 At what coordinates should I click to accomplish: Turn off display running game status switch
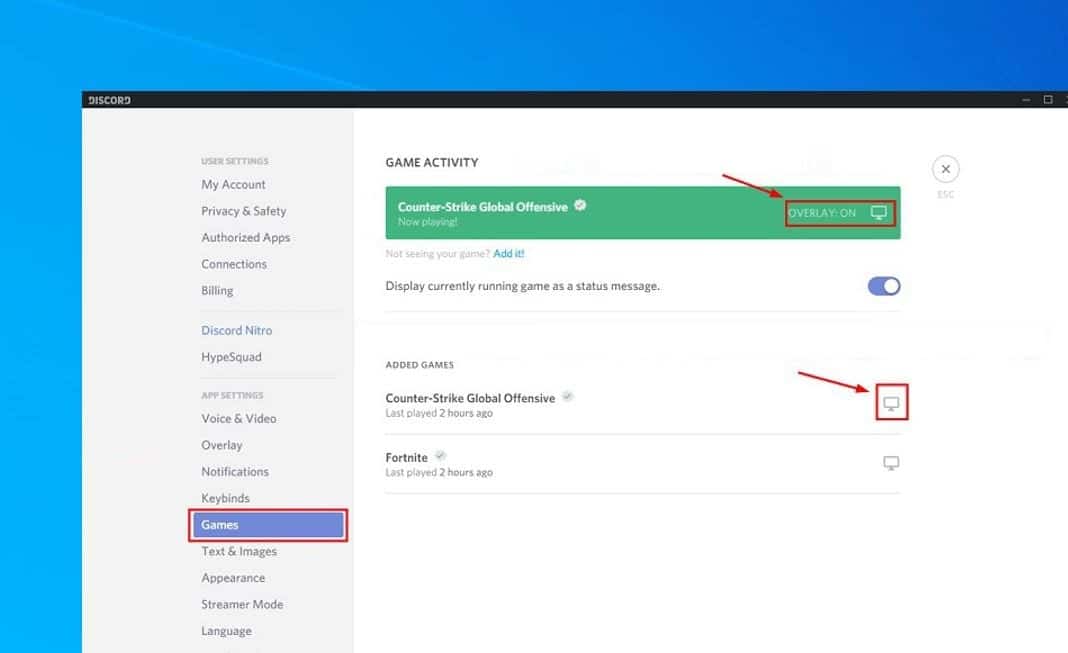(x=883, y=286)
